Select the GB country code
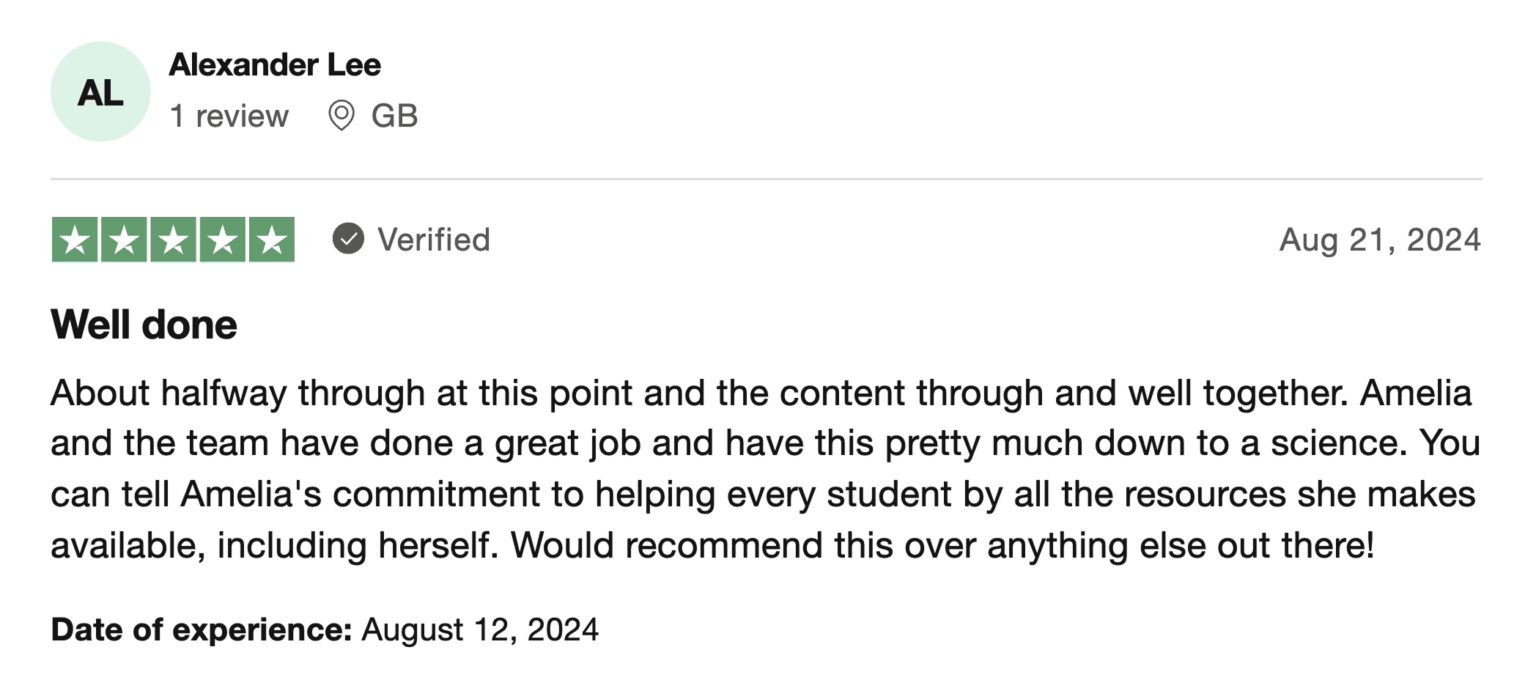This screenshot has height=680, width=1536. pos(394,116)
